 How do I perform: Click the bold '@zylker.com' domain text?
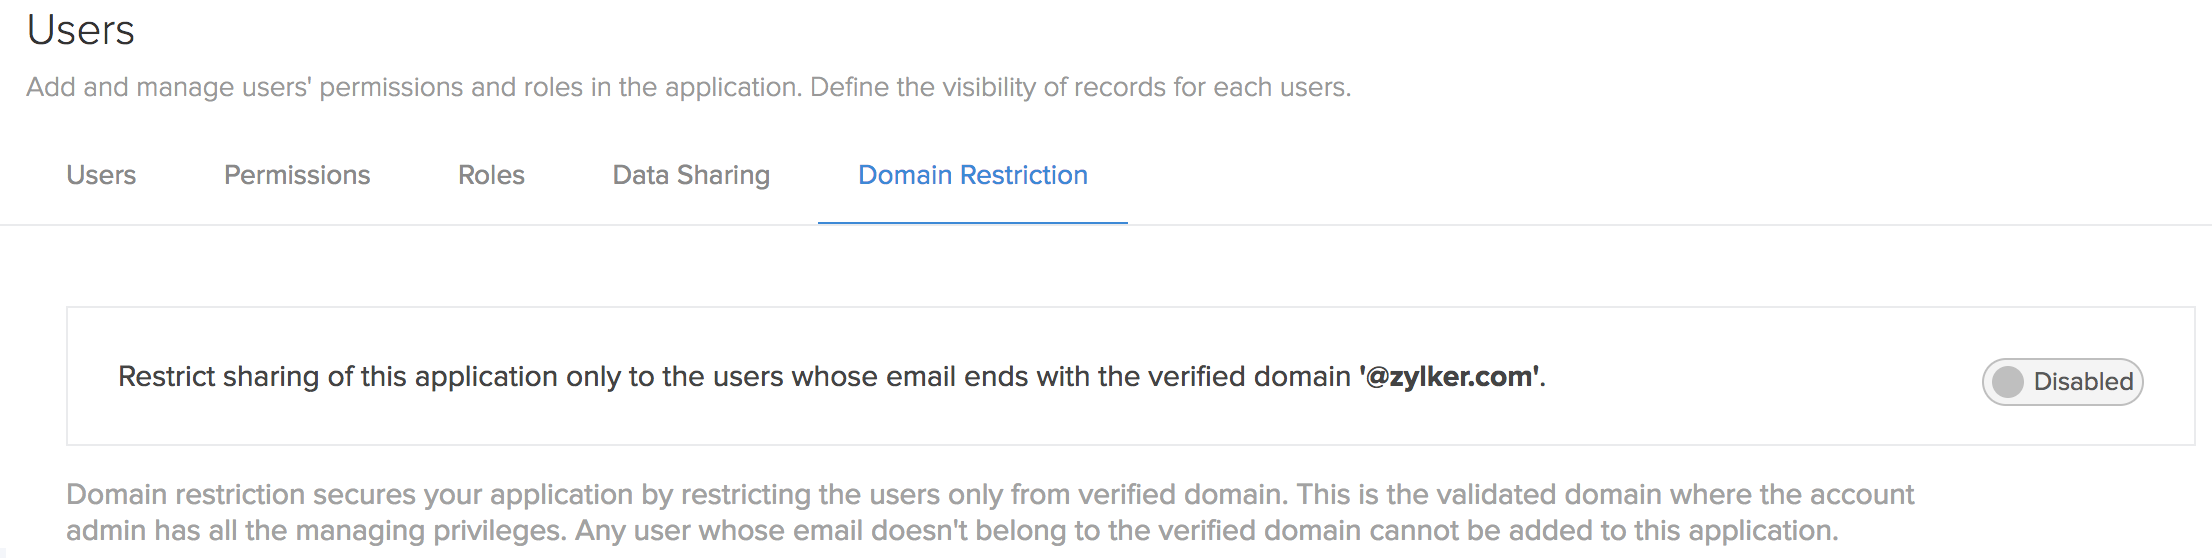1450,376
